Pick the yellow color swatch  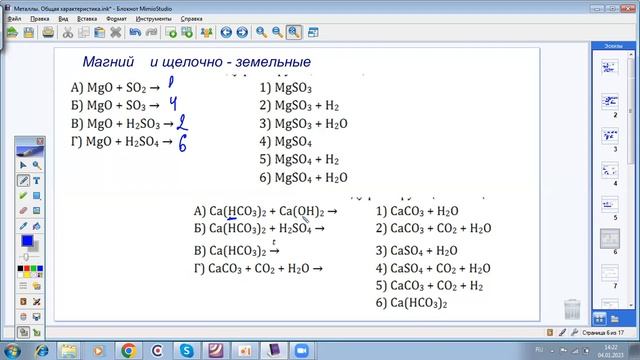click(x=27, y=275)
